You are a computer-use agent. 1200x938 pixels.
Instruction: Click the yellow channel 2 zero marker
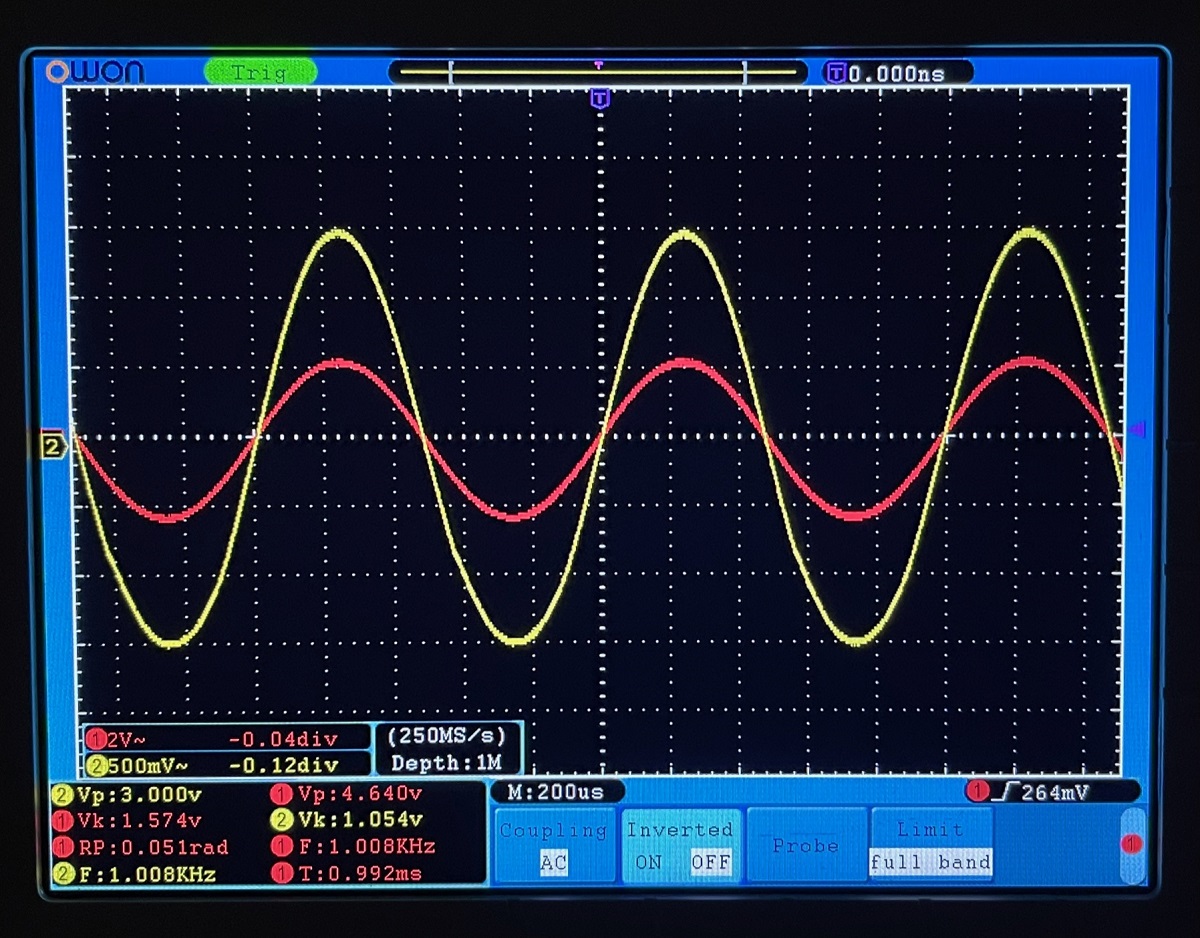pyautogui.click(x=52, y=444)
